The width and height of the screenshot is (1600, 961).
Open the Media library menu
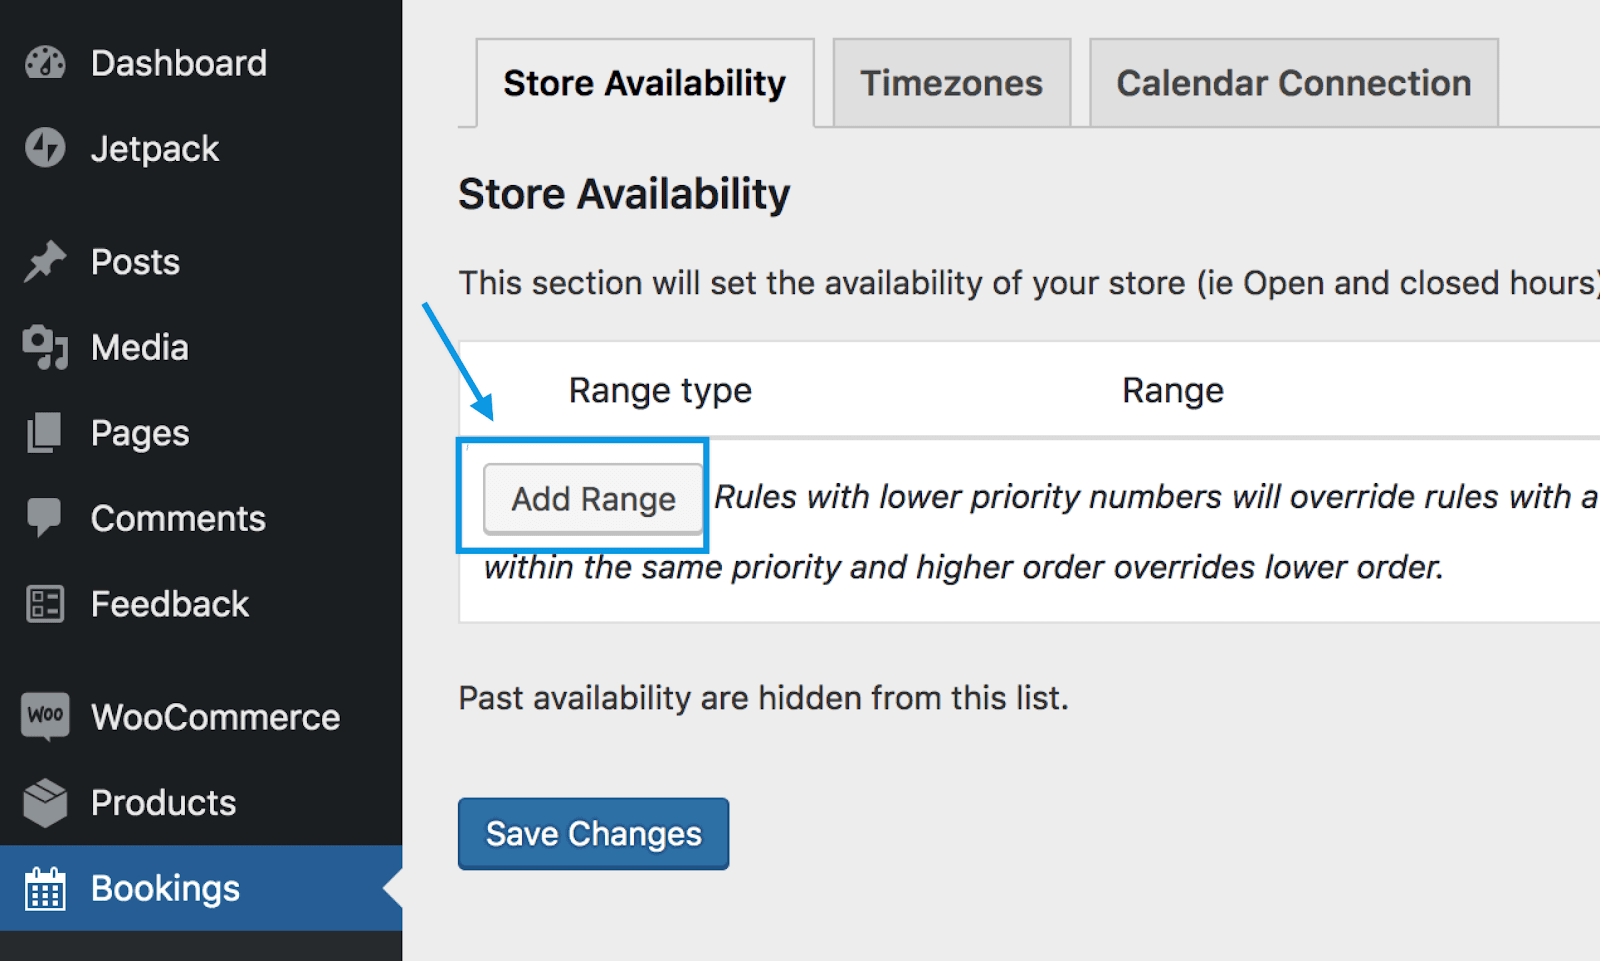click(x=140, y=347)
